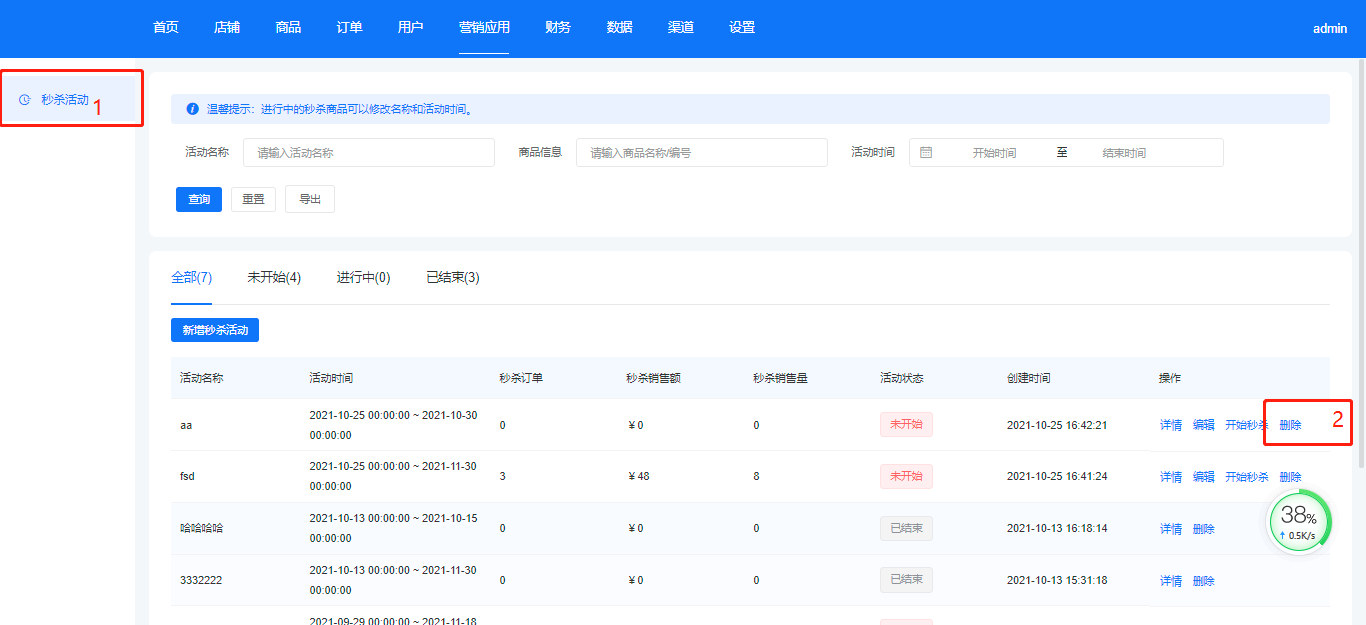Click into the 商品信息 input field
The image size is (1366, 625).
tap(701, 153)
